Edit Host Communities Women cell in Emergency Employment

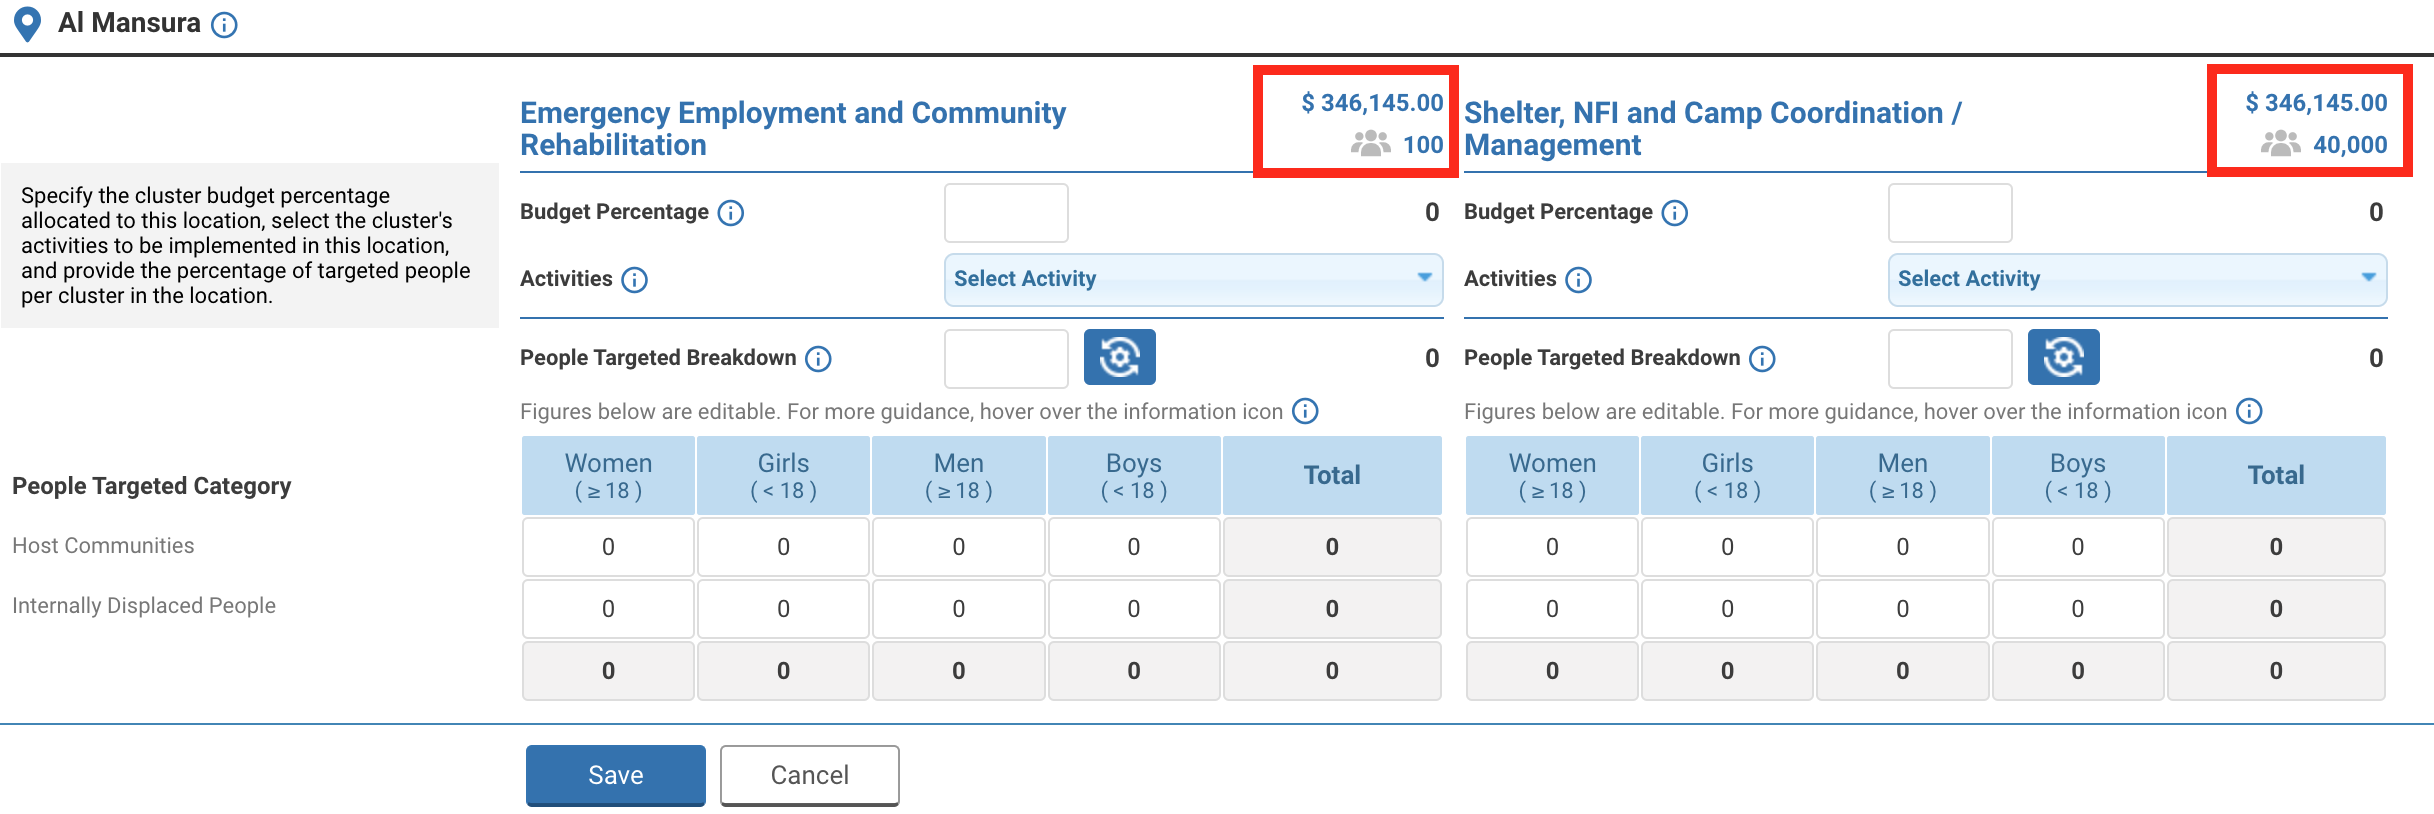click(x=608, y=547)
